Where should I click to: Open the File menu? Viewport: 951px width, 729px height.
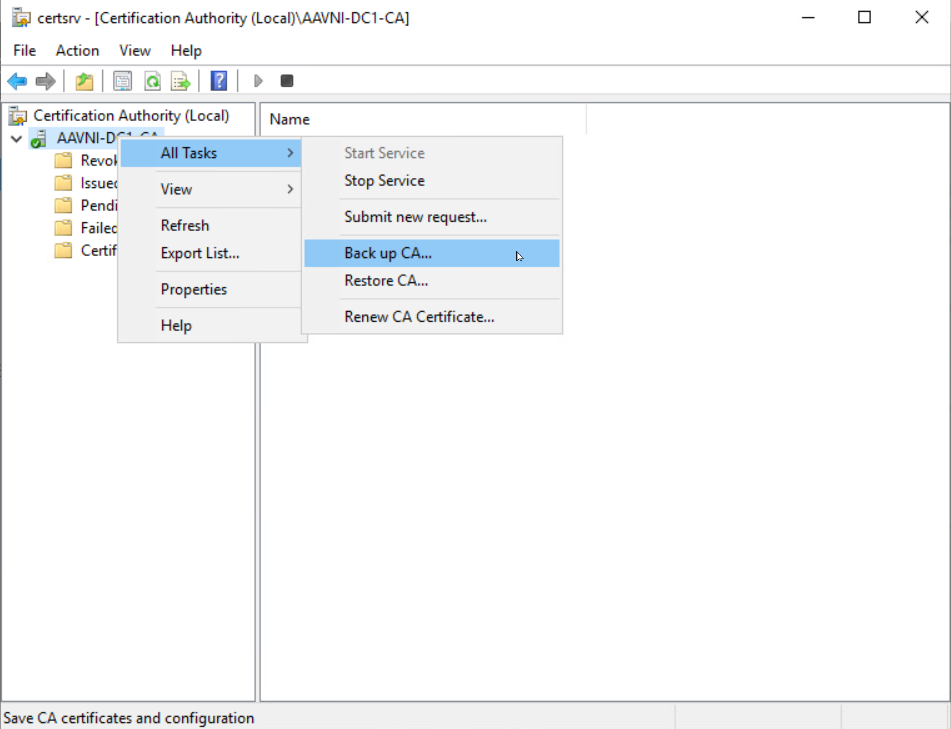point(24,50)
